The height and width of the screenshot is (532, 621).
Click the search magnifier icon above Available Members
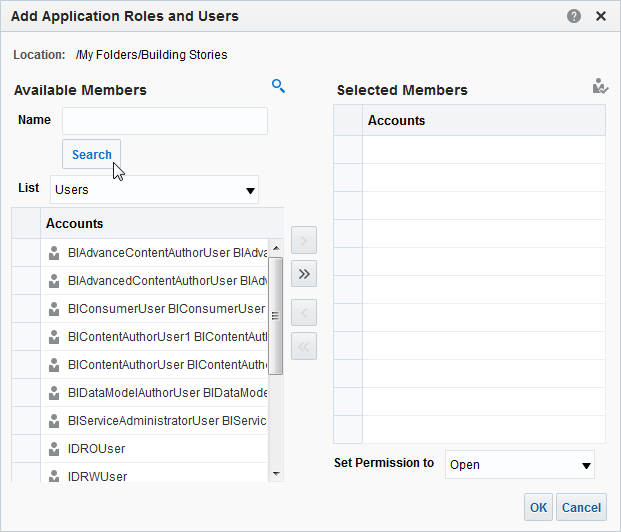point(278,86)
